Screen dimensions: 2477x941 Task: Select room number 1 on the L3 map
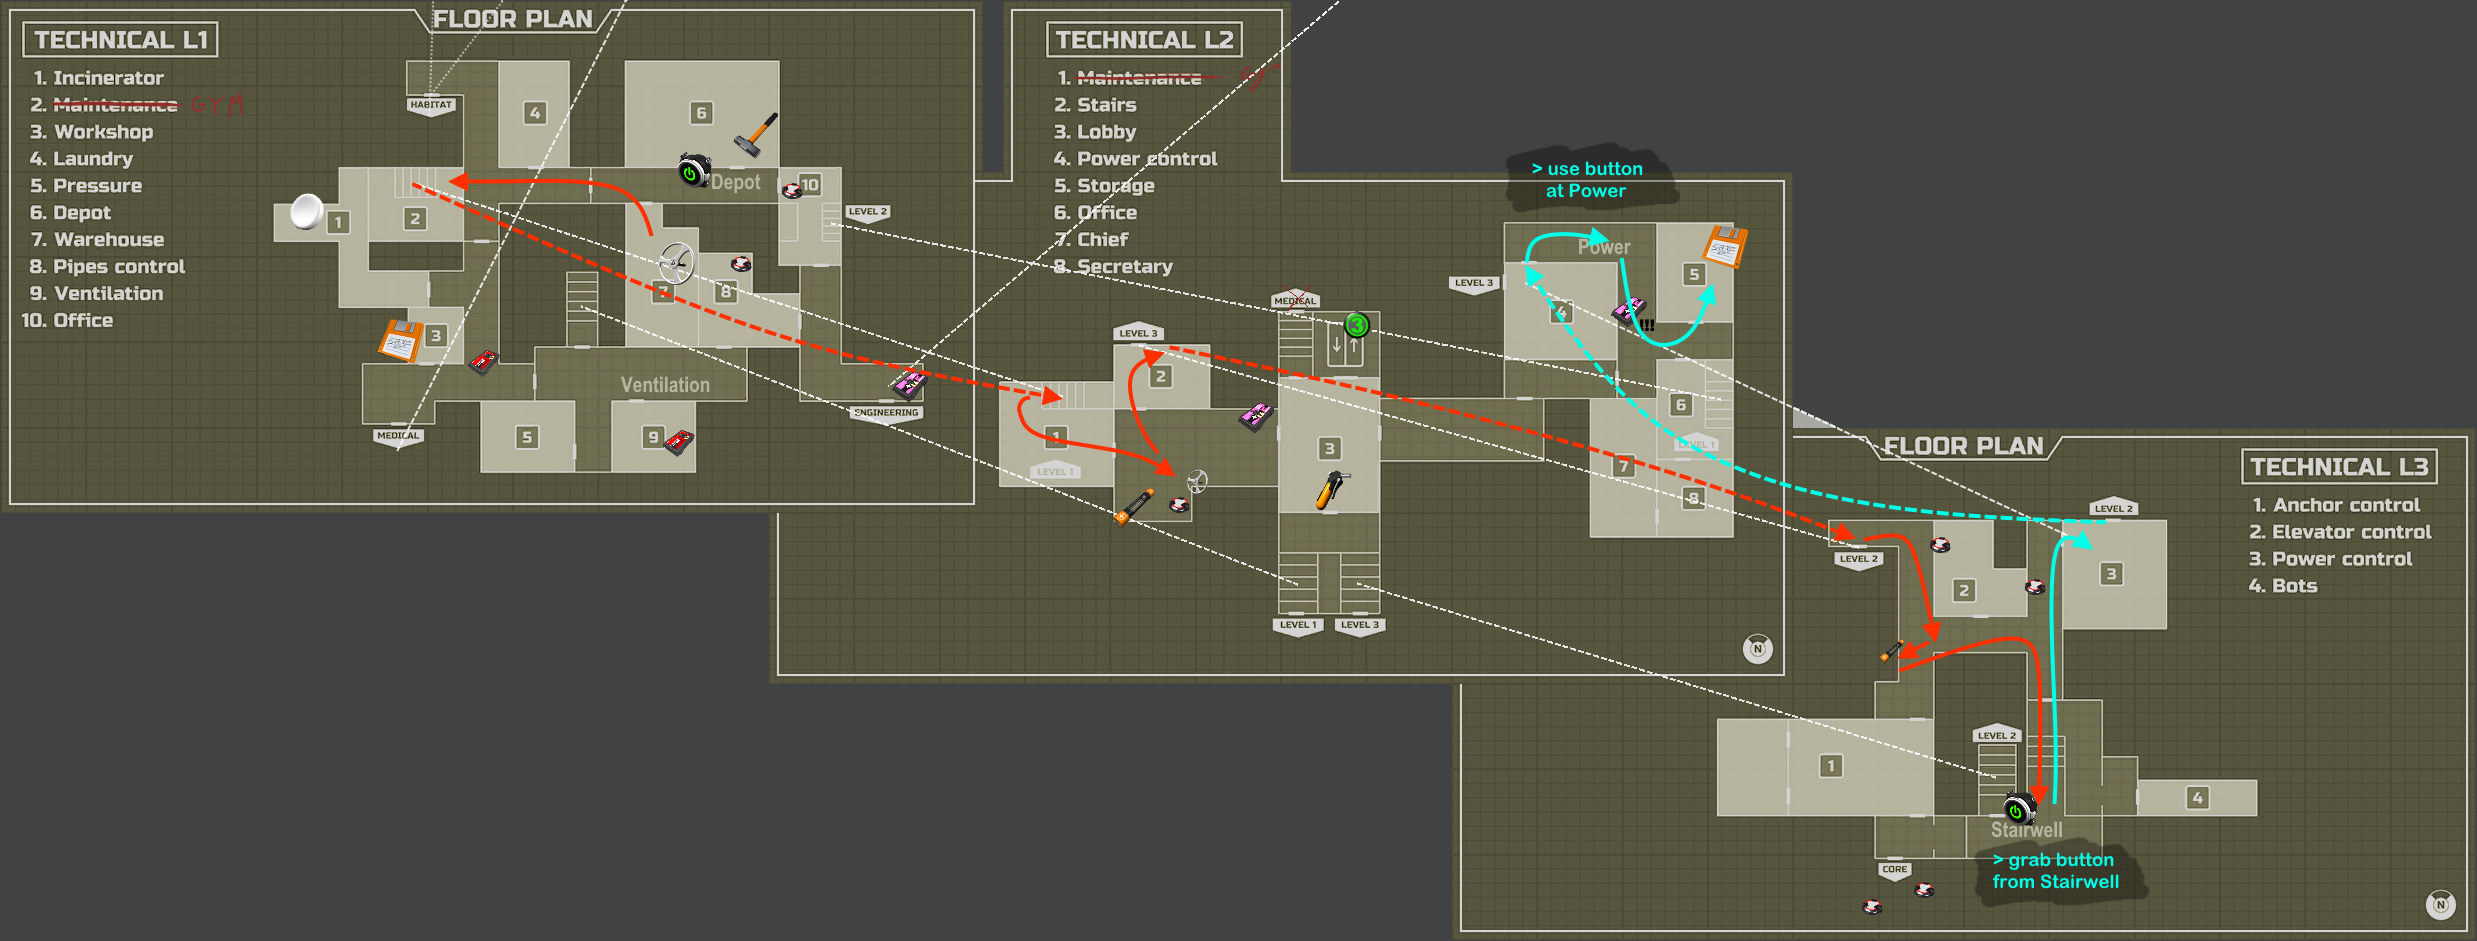1831,766
